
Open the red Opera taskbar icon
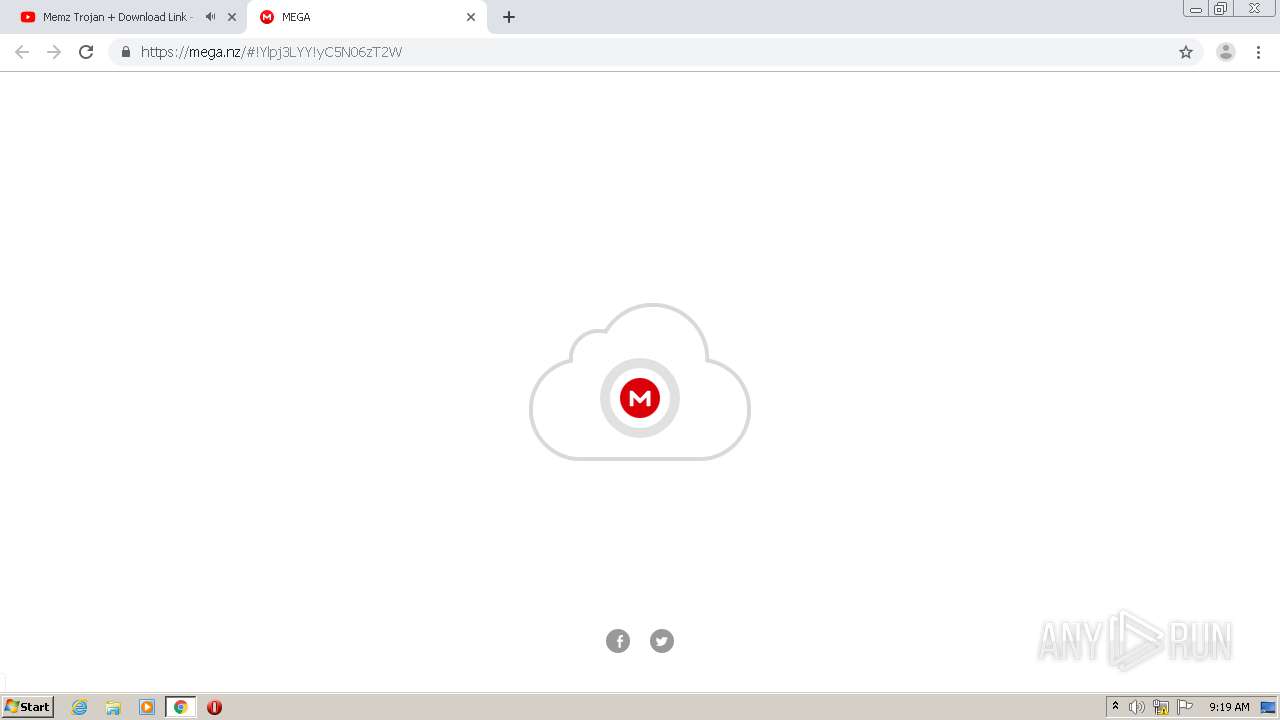coord(214,707)
